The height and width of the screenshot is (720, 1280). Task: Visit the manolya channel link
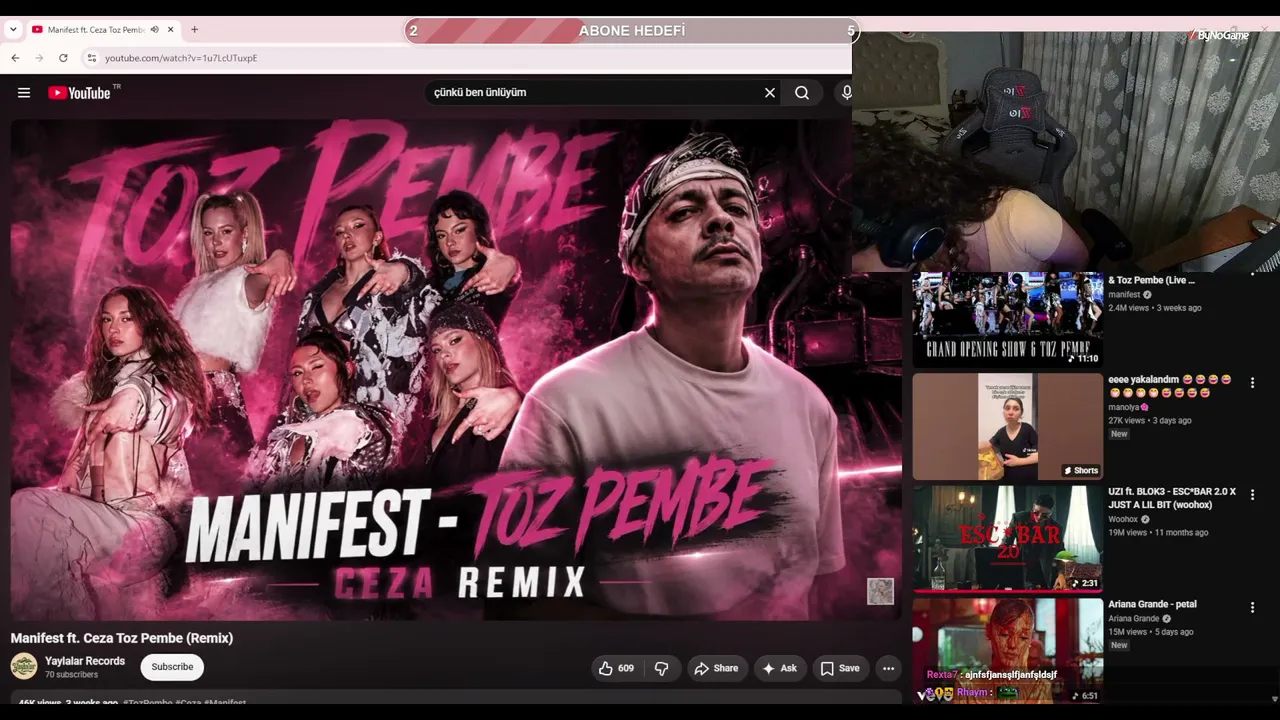point(1124,407)
